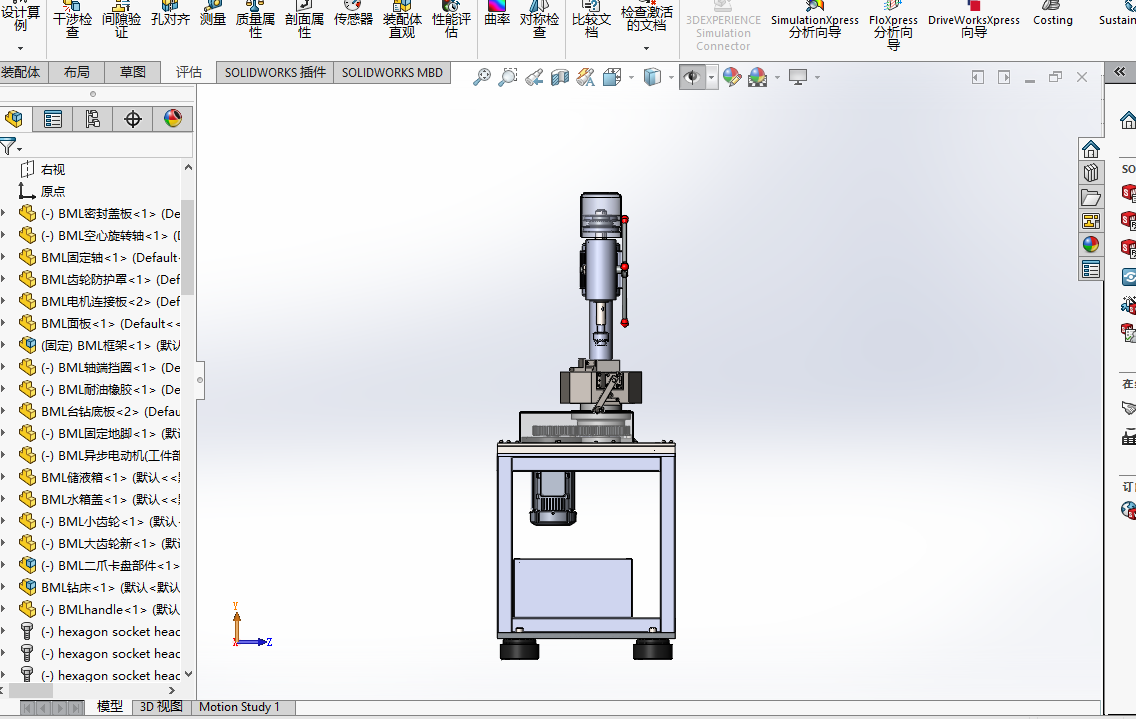1136x719 pixels.
Task: Open Section View tool
Action: [559, 77]
